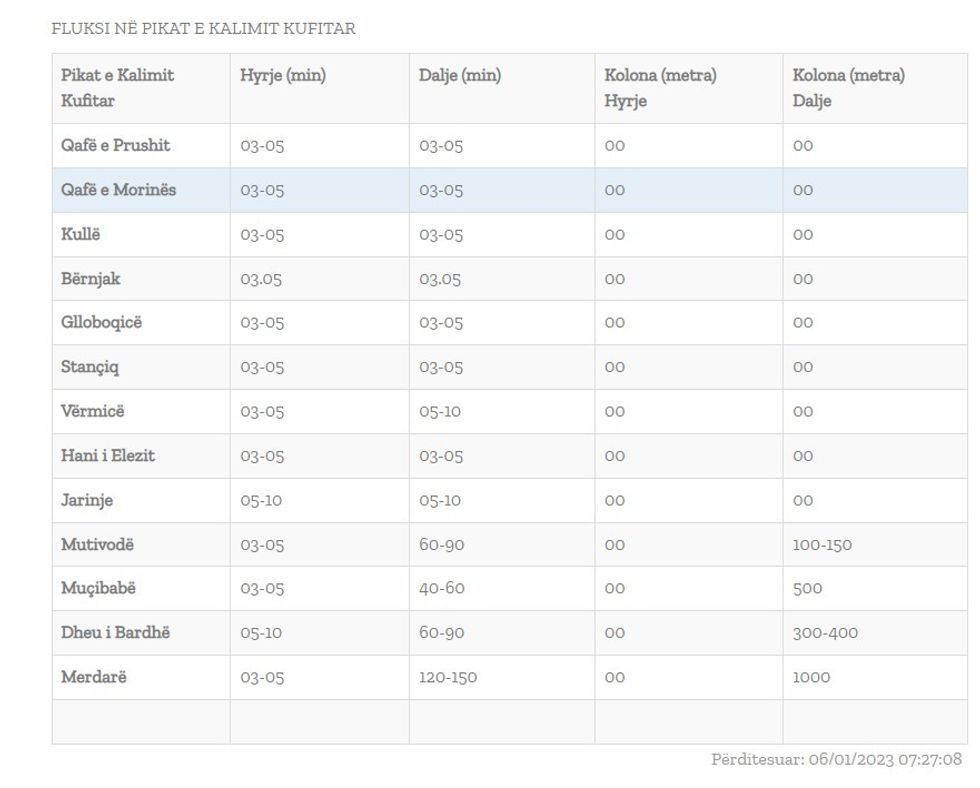
Task: Click the Dheu i Bardhë row label
Action: (115, 633)
